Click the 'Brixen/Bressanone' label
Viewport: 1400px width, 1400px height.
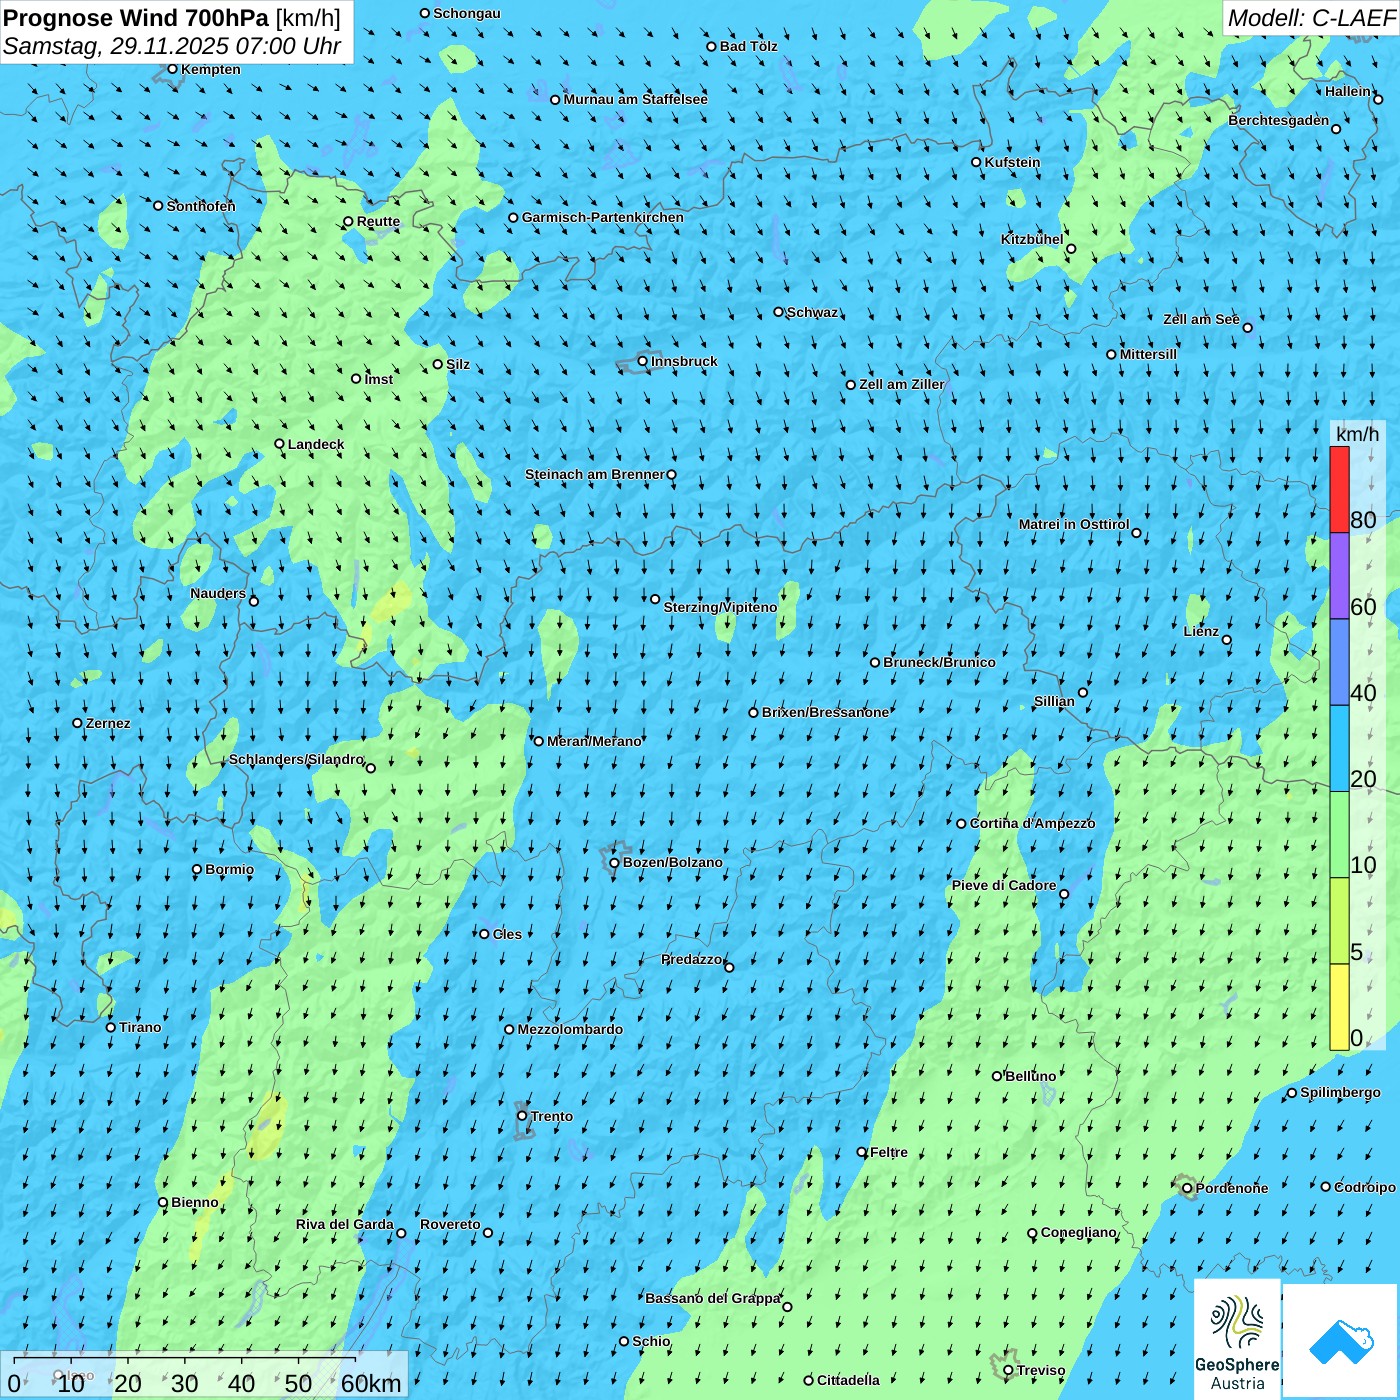tap(825, 712)
